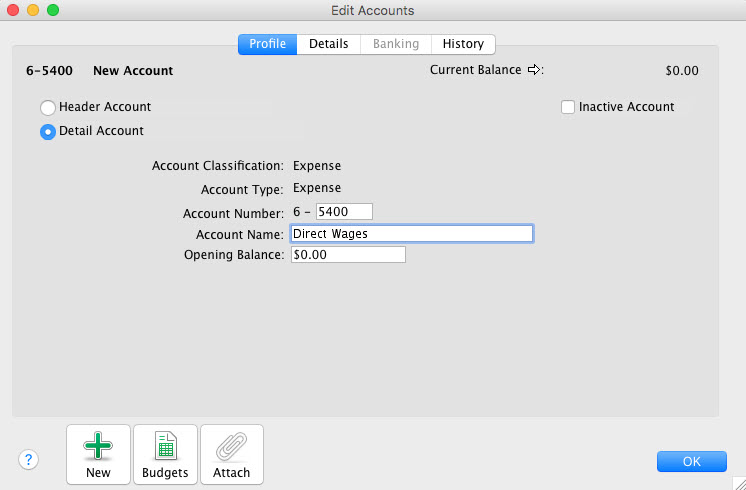Select the Header Account radio button

click(47, 107)
